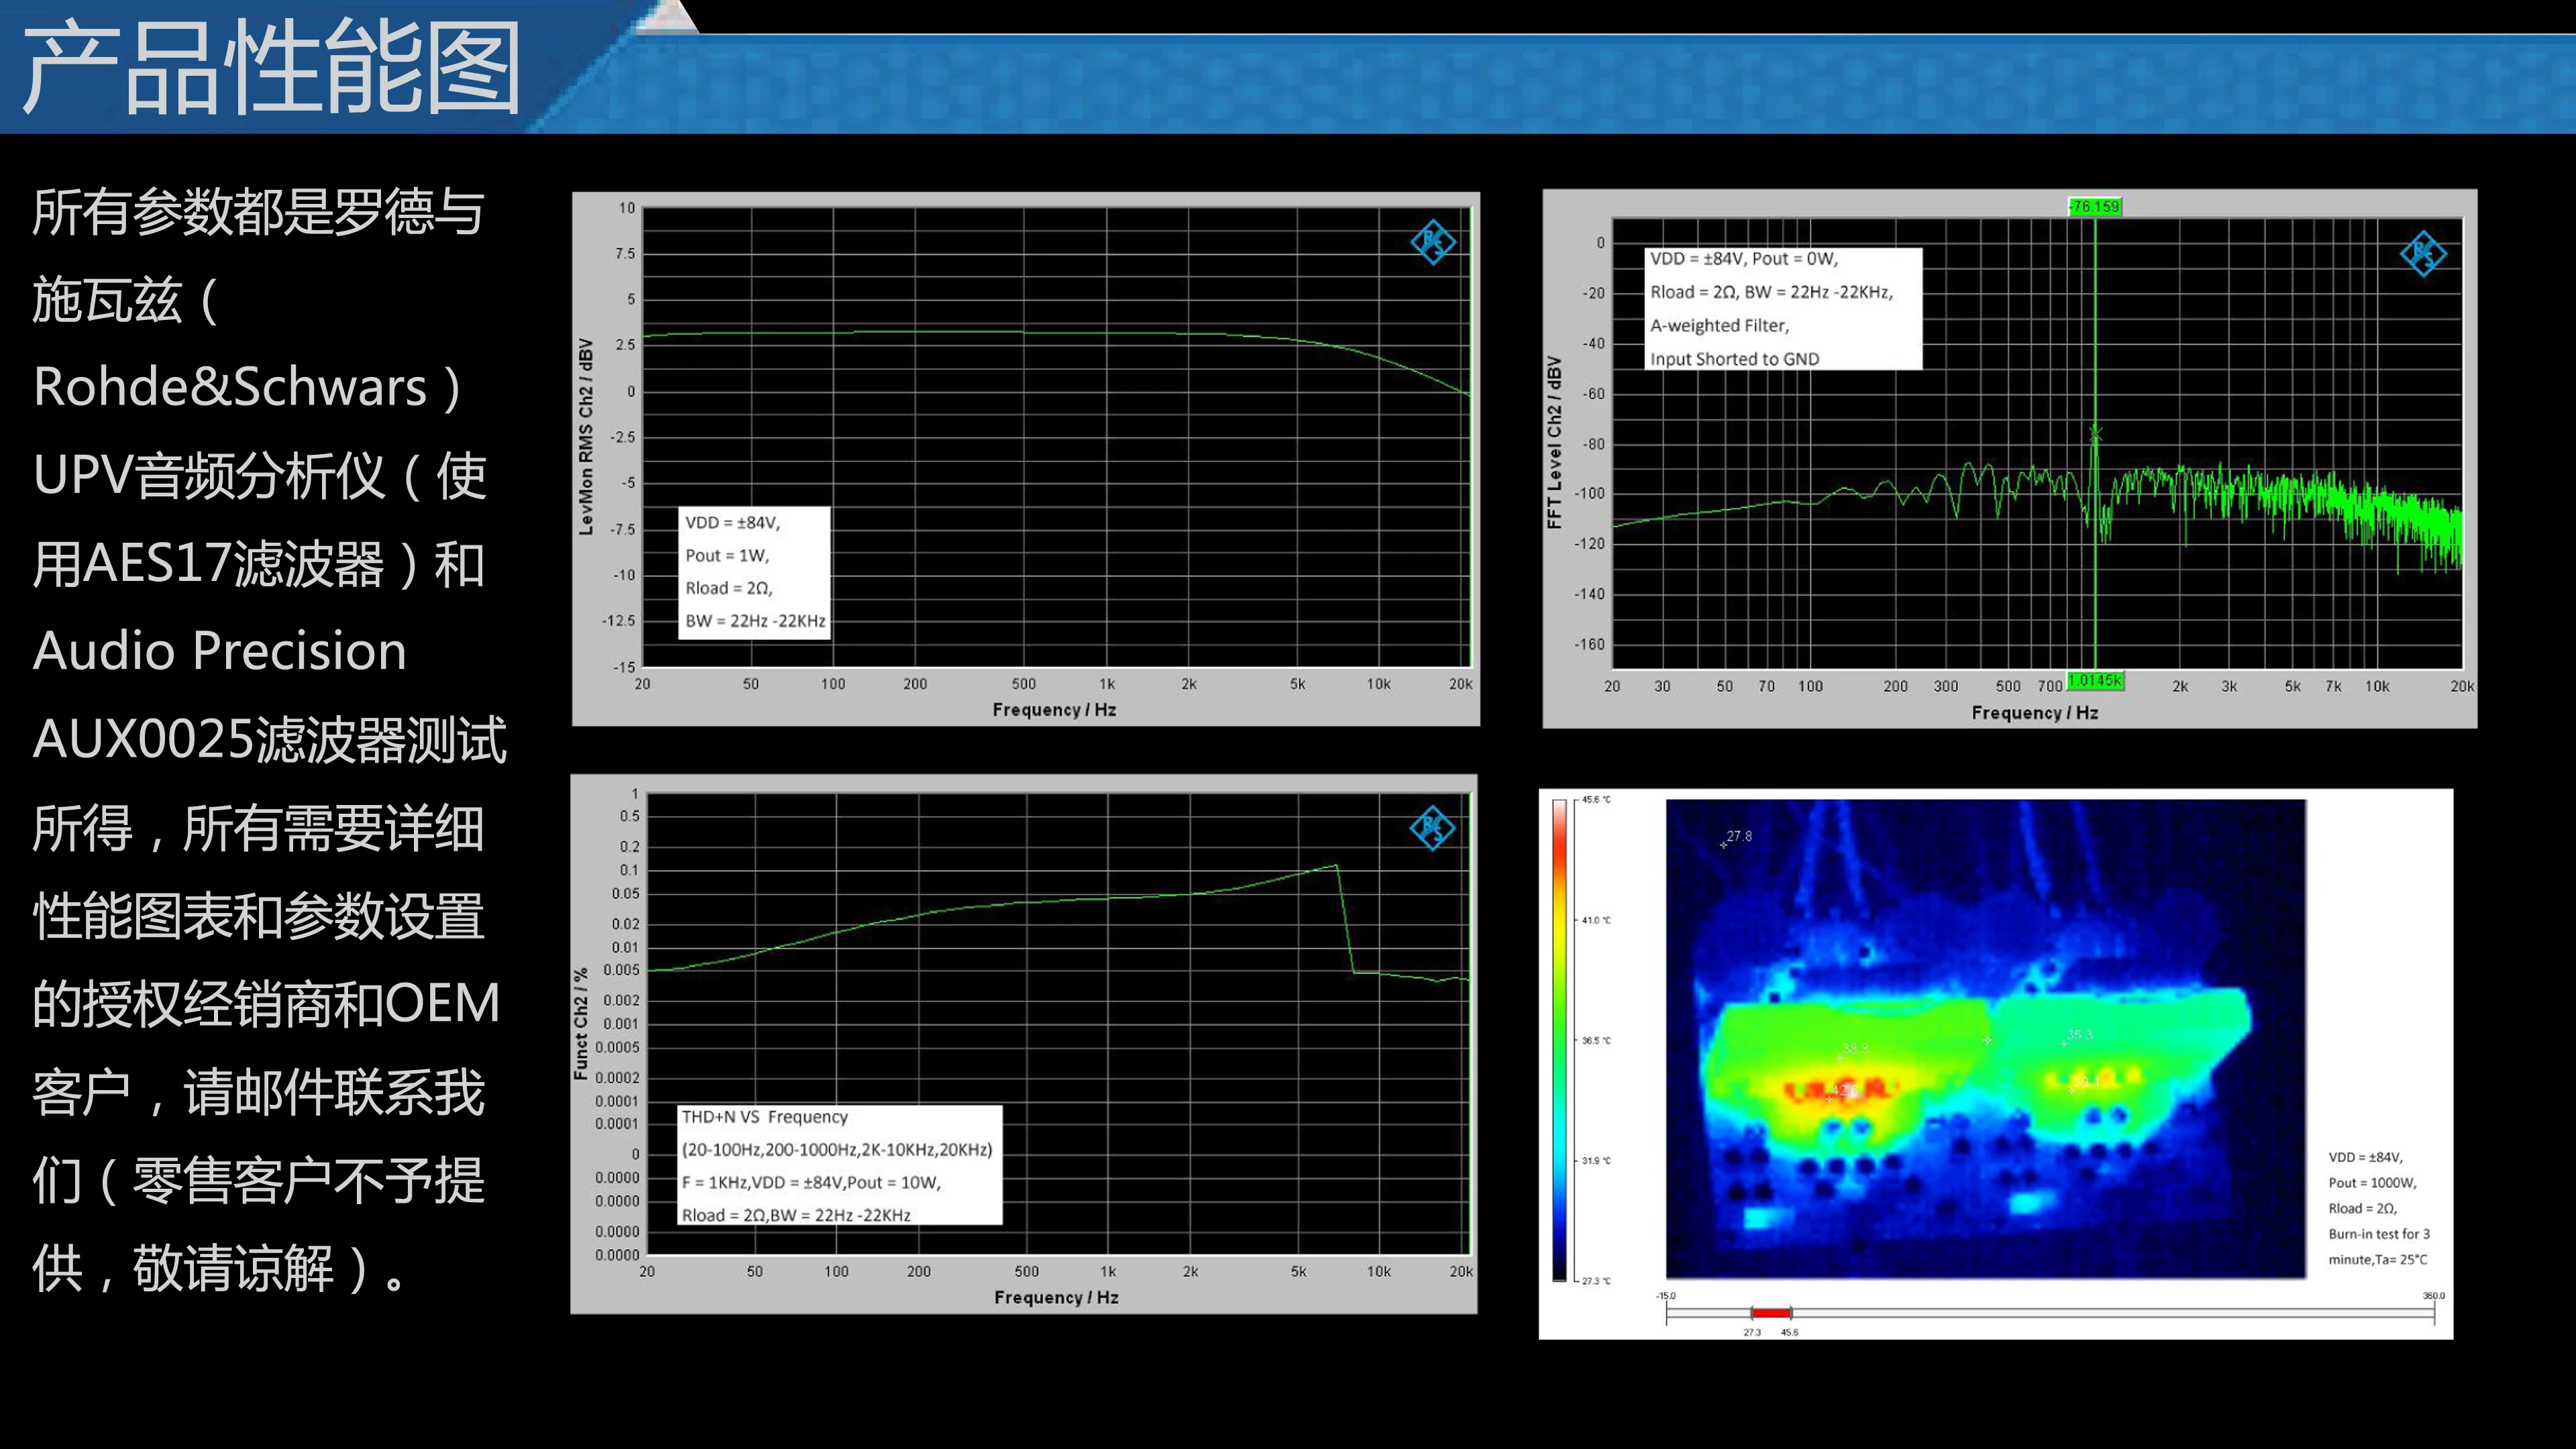Click the 27.3 °C color scale label
Image resolution: width=2576 pixels, height=1449 pixels.
(1596, 1281)
